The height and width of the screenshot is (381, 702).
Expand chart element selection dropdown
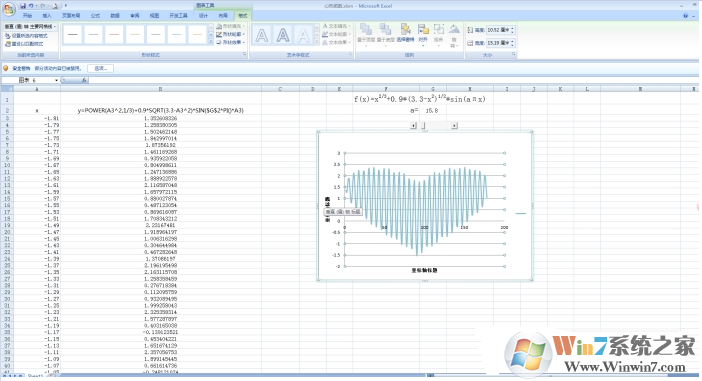click(55, 27)
